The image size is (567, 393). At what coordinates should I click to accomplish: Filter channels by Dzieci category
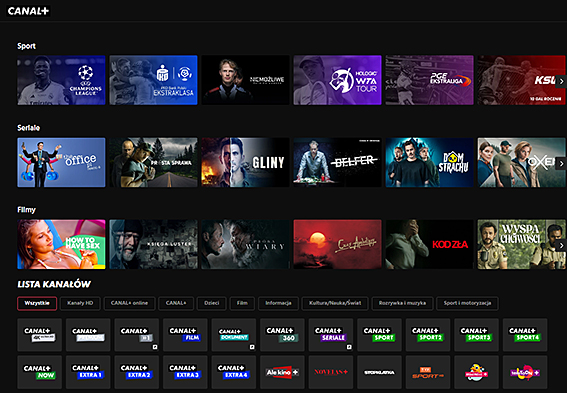(212, 303)
